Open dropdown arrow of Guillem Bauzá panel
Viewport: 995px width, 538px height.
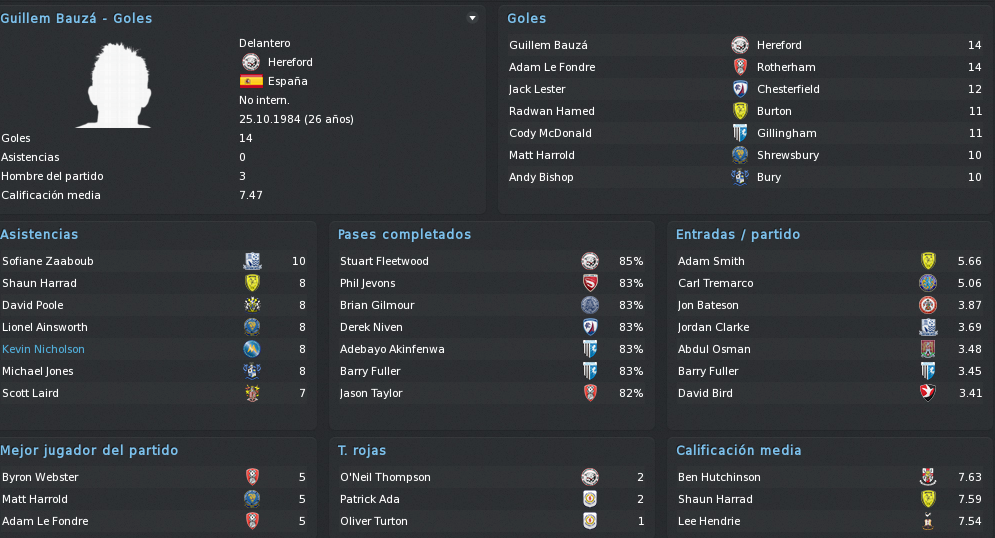(x=472, y=18)
